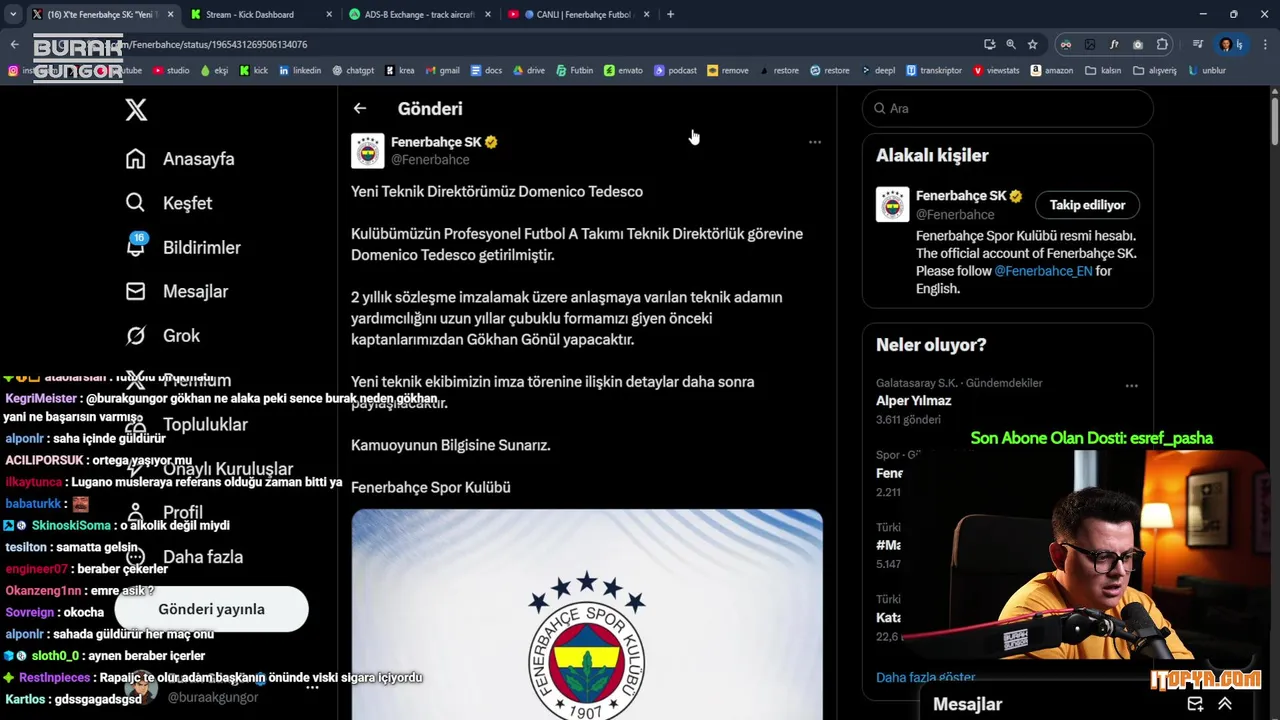Open the tab search dropdown arrow

[13, 14]
